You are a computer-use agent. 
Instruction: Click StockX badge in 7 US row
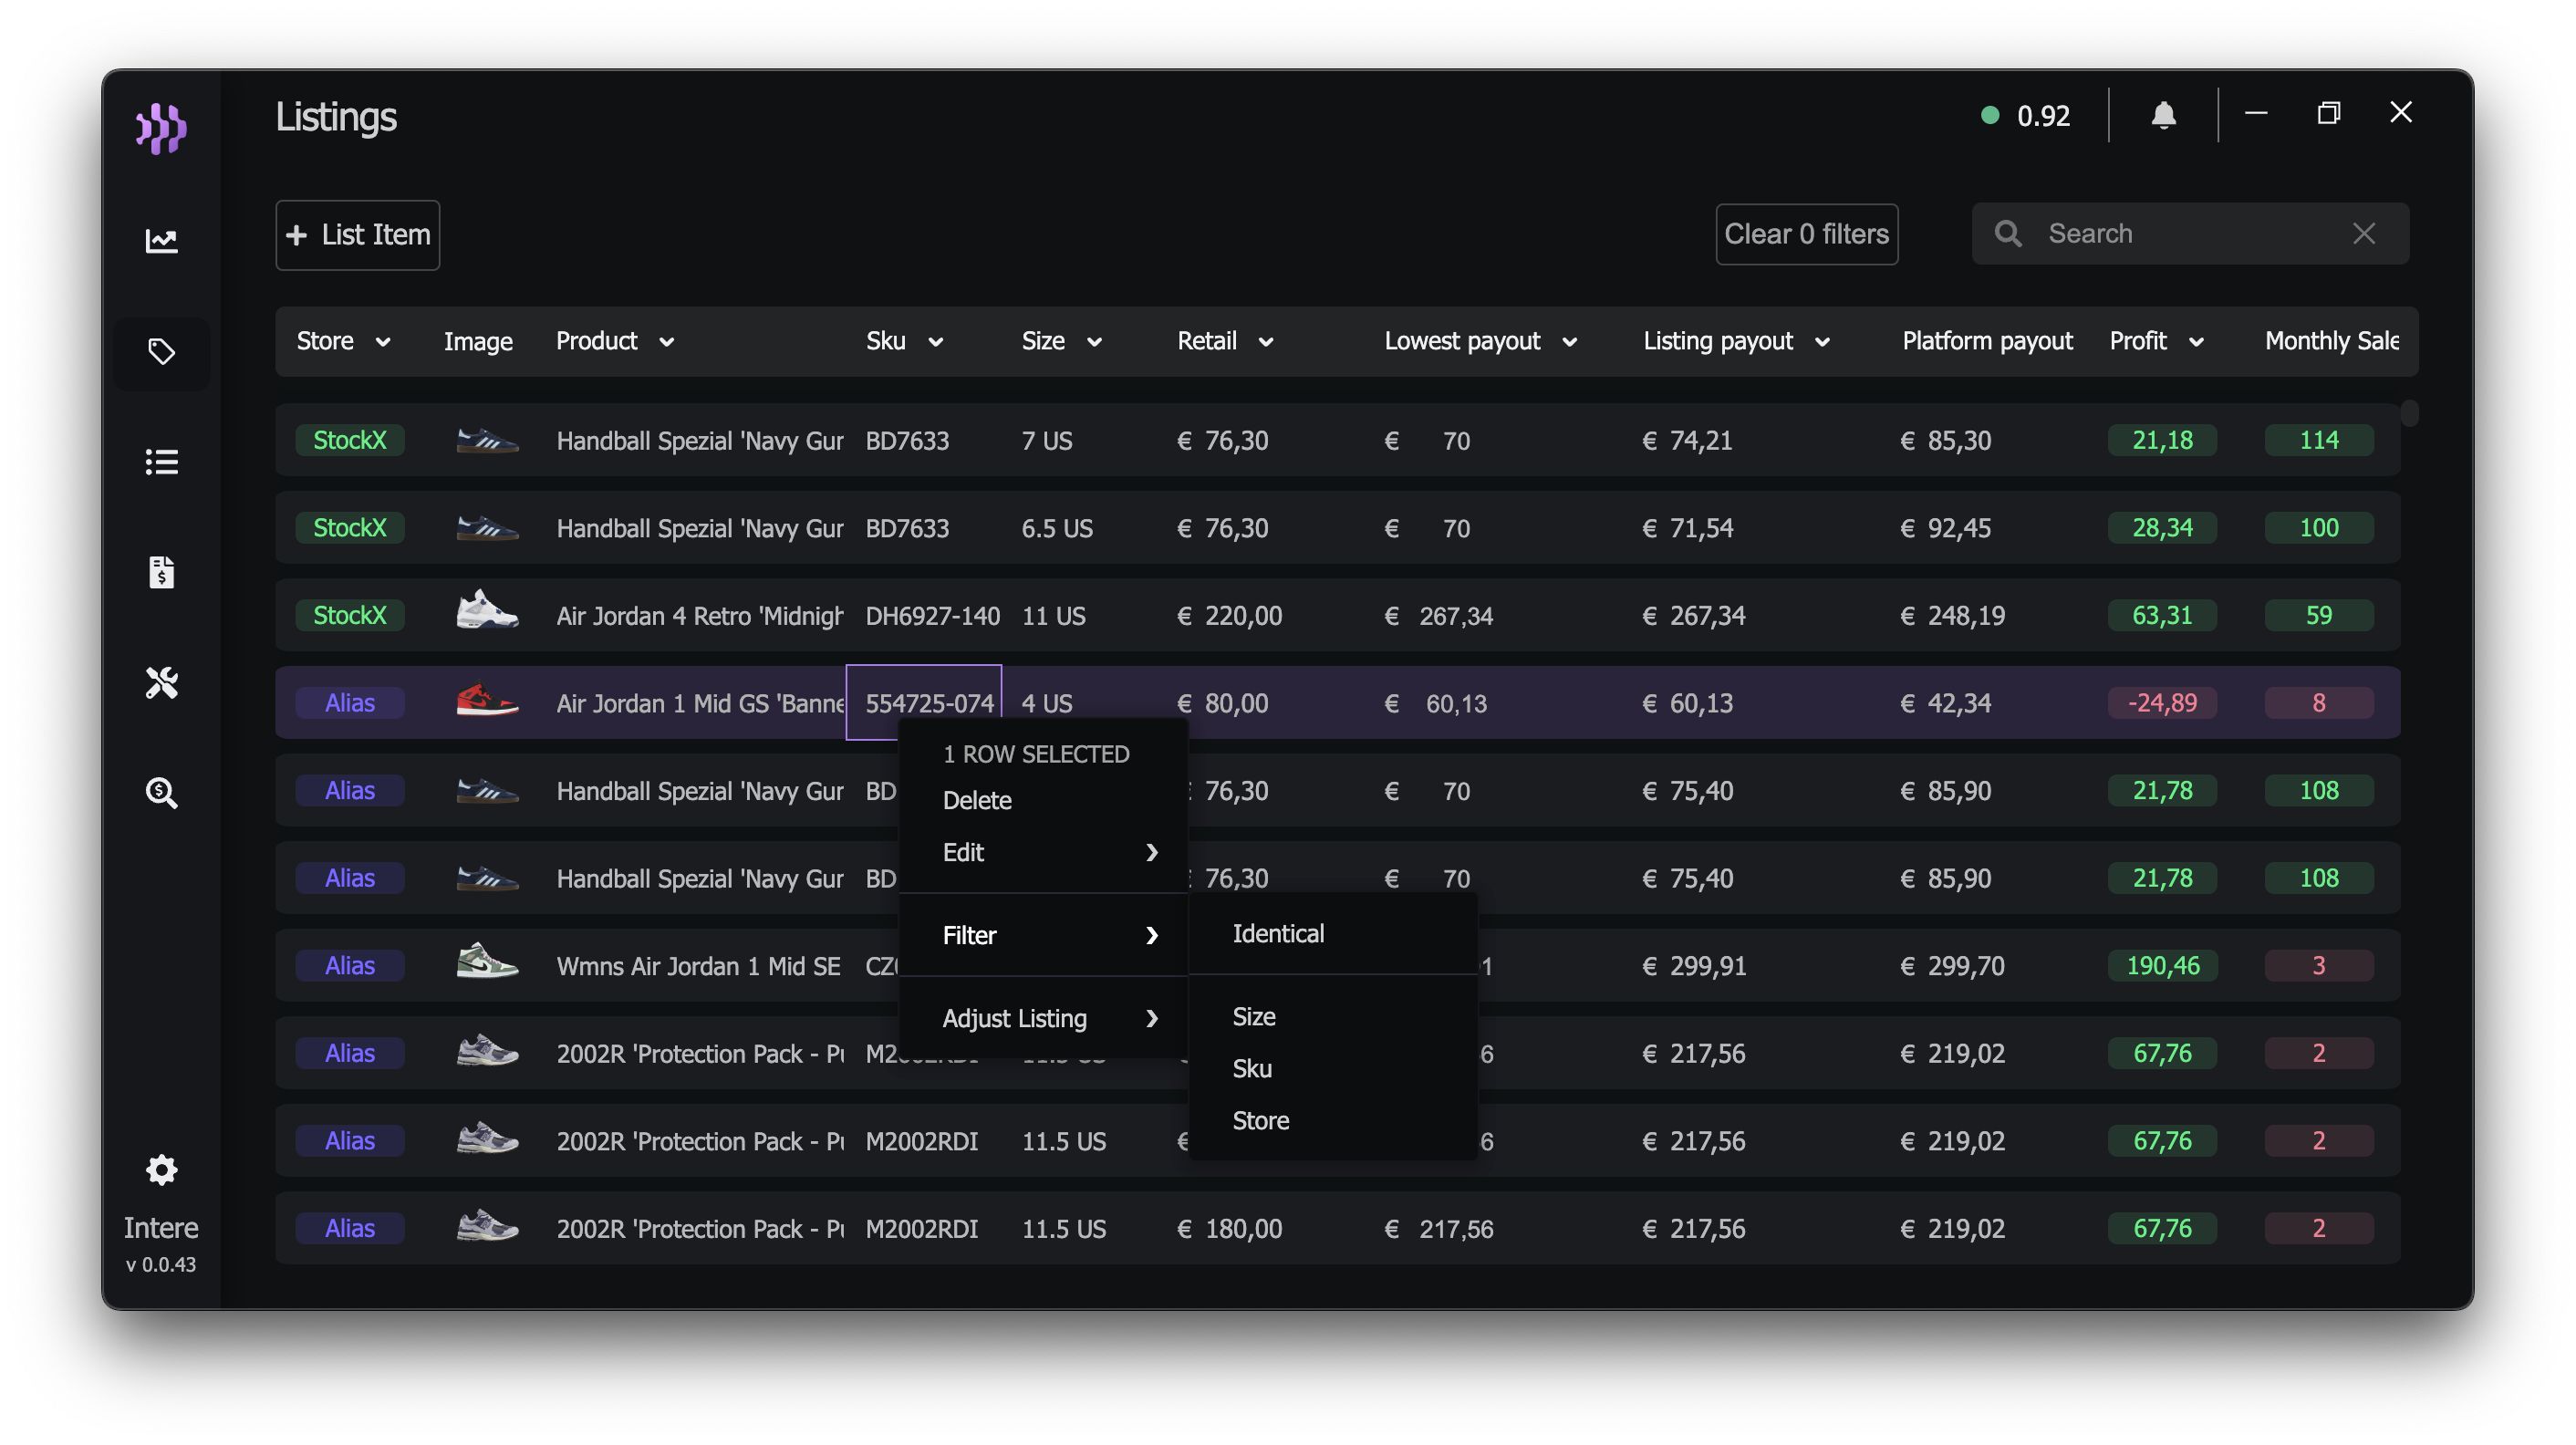350,440
